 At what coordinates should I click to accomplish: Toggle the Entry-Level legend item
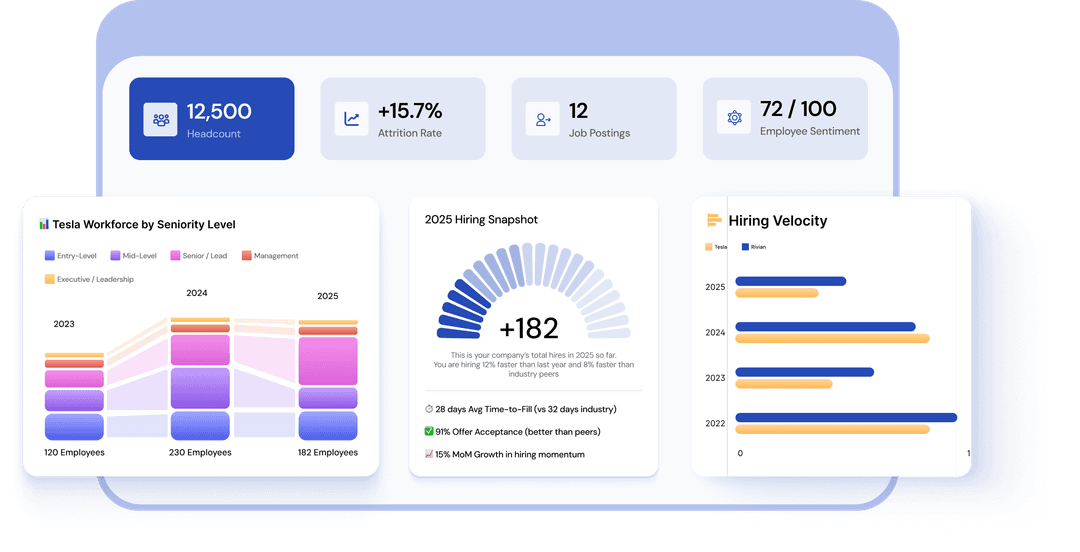coord(71,256)
